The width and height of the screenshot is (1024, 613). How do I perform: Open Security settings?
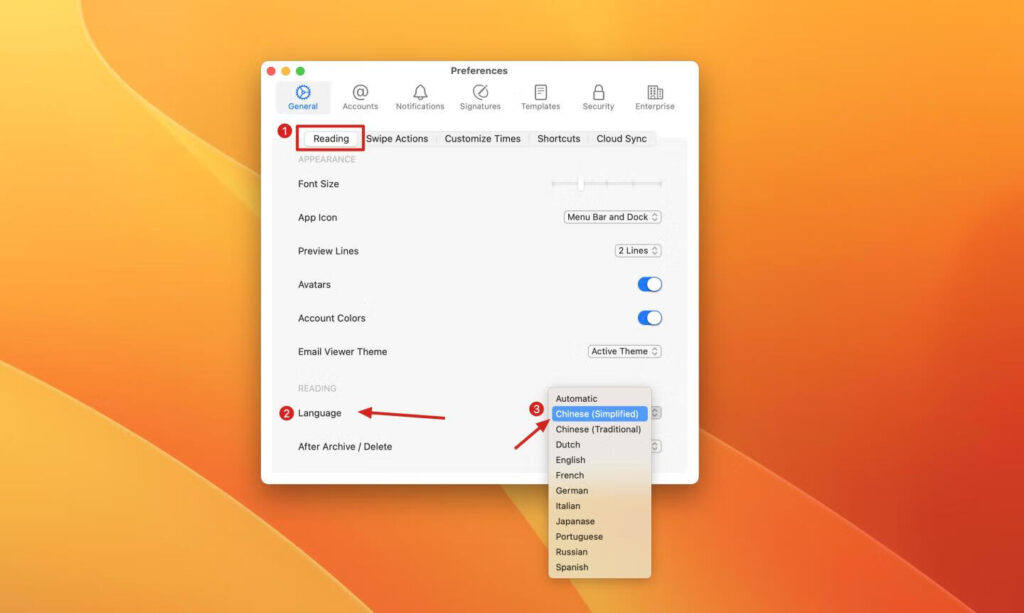pos(598,95)
